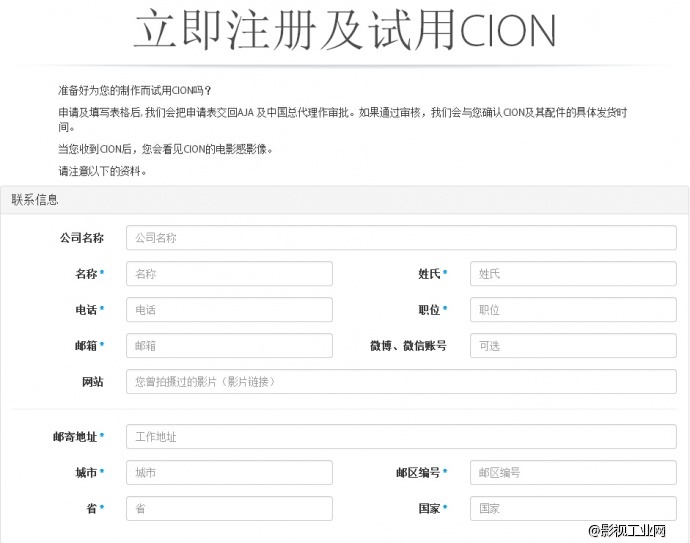Click the 微博、微信账号 optional field
690x543 pixels.
[x=573, y=346]
